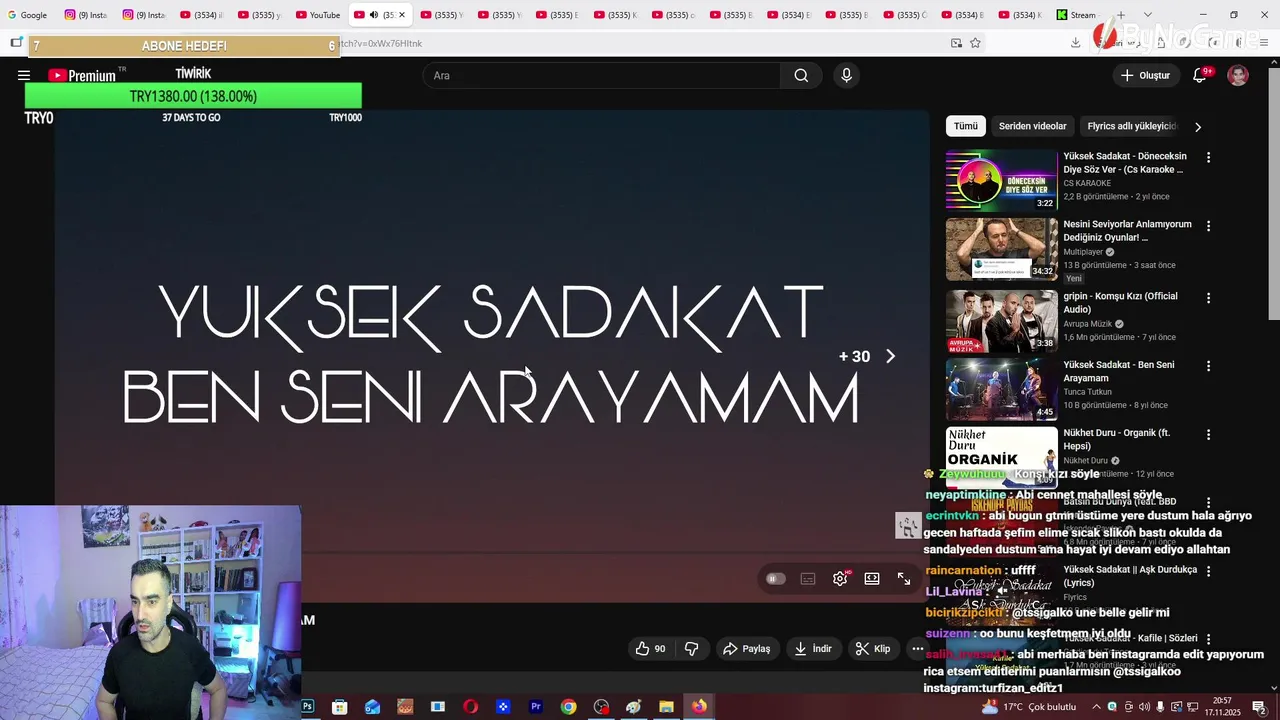Open options for Nükhet Duru Organik video
Image resolution: width=1280 pixels, height=720 pixels.
point(1208,435)
